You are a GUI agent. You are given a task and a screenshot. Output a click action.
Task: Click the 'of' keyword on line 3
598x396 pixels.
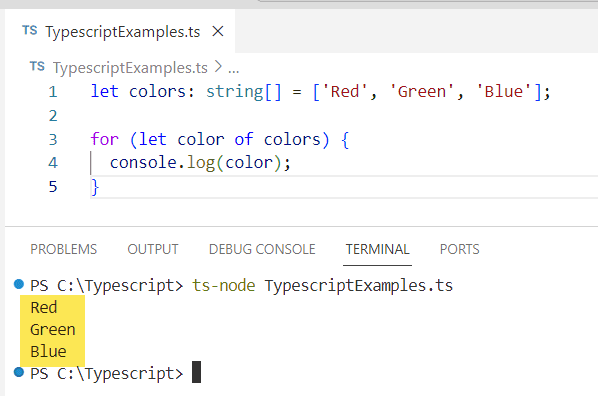coord(244,139)
